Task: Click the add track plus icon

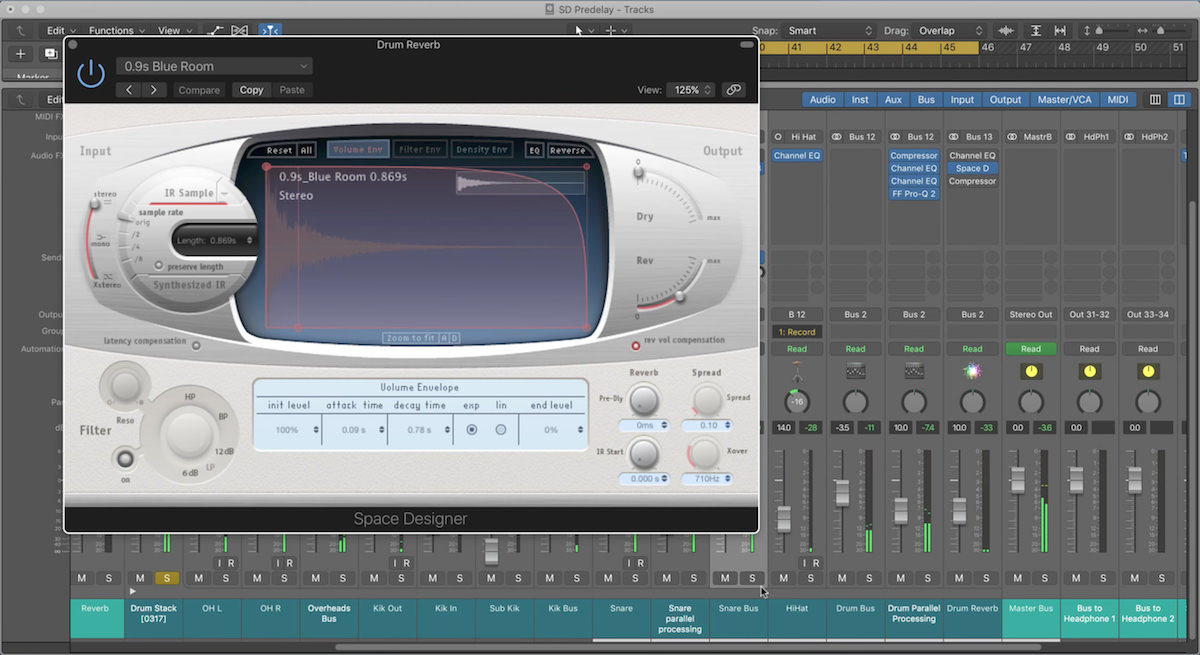Action: coord(21,54)
